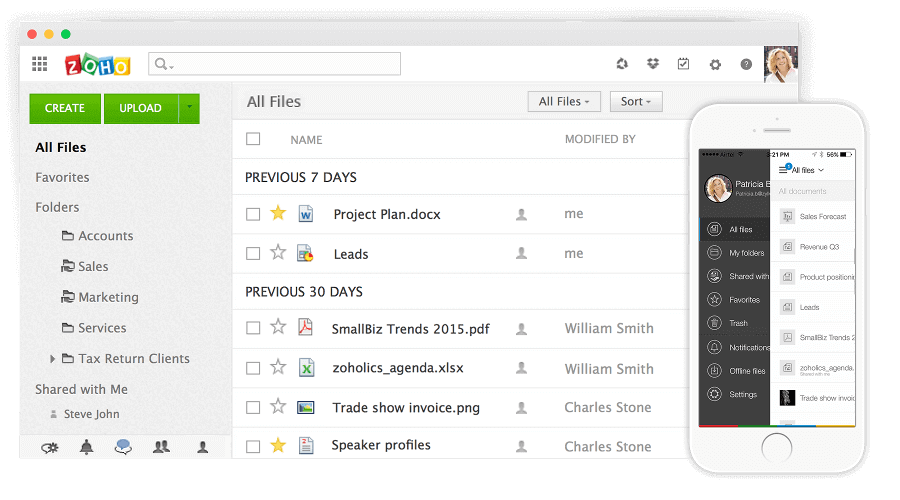Unstar the Project Plan.docx file
This screenshot has height=500, width=900.
point(278,213)
